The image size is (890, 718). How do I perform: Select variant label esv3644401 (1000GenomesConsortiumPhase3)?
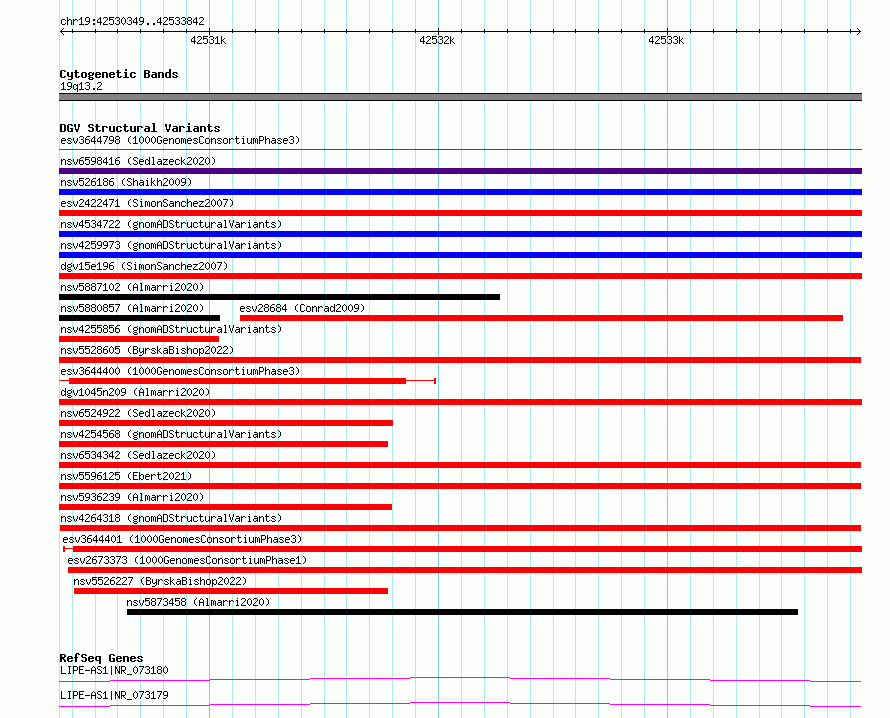pos(182,539)
